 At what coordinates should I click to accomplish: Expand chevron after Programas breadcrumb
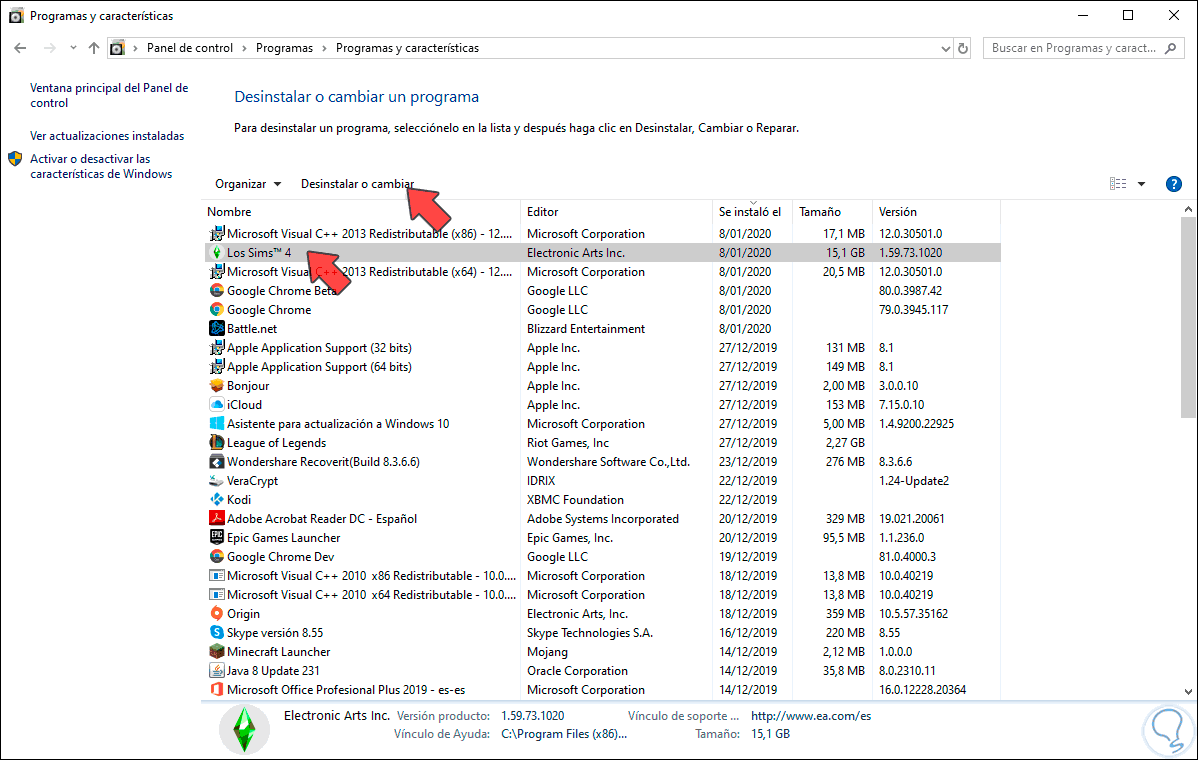pyautogui.click(x=324, y=48)
